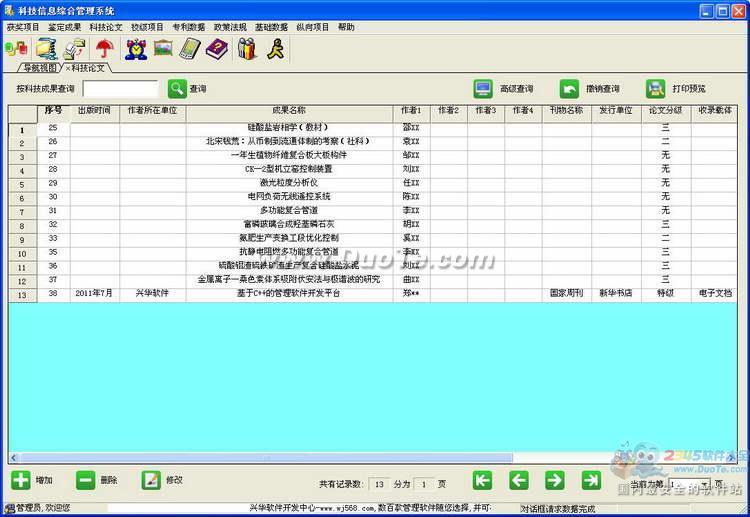This screenshot has width=750, height=517.
Task: Go to the last page arrow
Action: (591, 480)
